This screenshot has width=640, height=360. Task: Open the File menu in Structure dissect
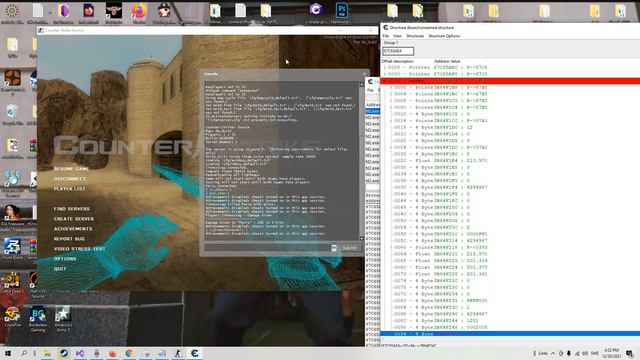(385, 36)
